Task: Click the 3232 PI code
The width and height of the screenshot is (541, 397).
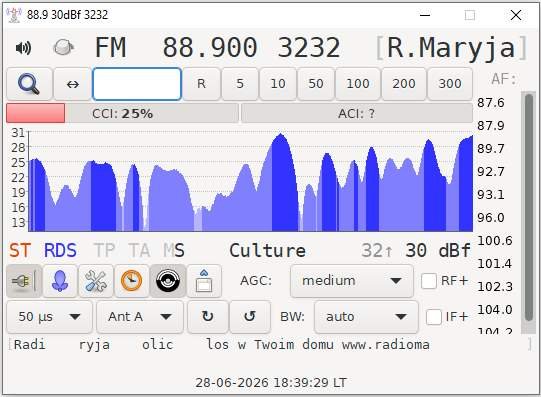Action: 309,47
